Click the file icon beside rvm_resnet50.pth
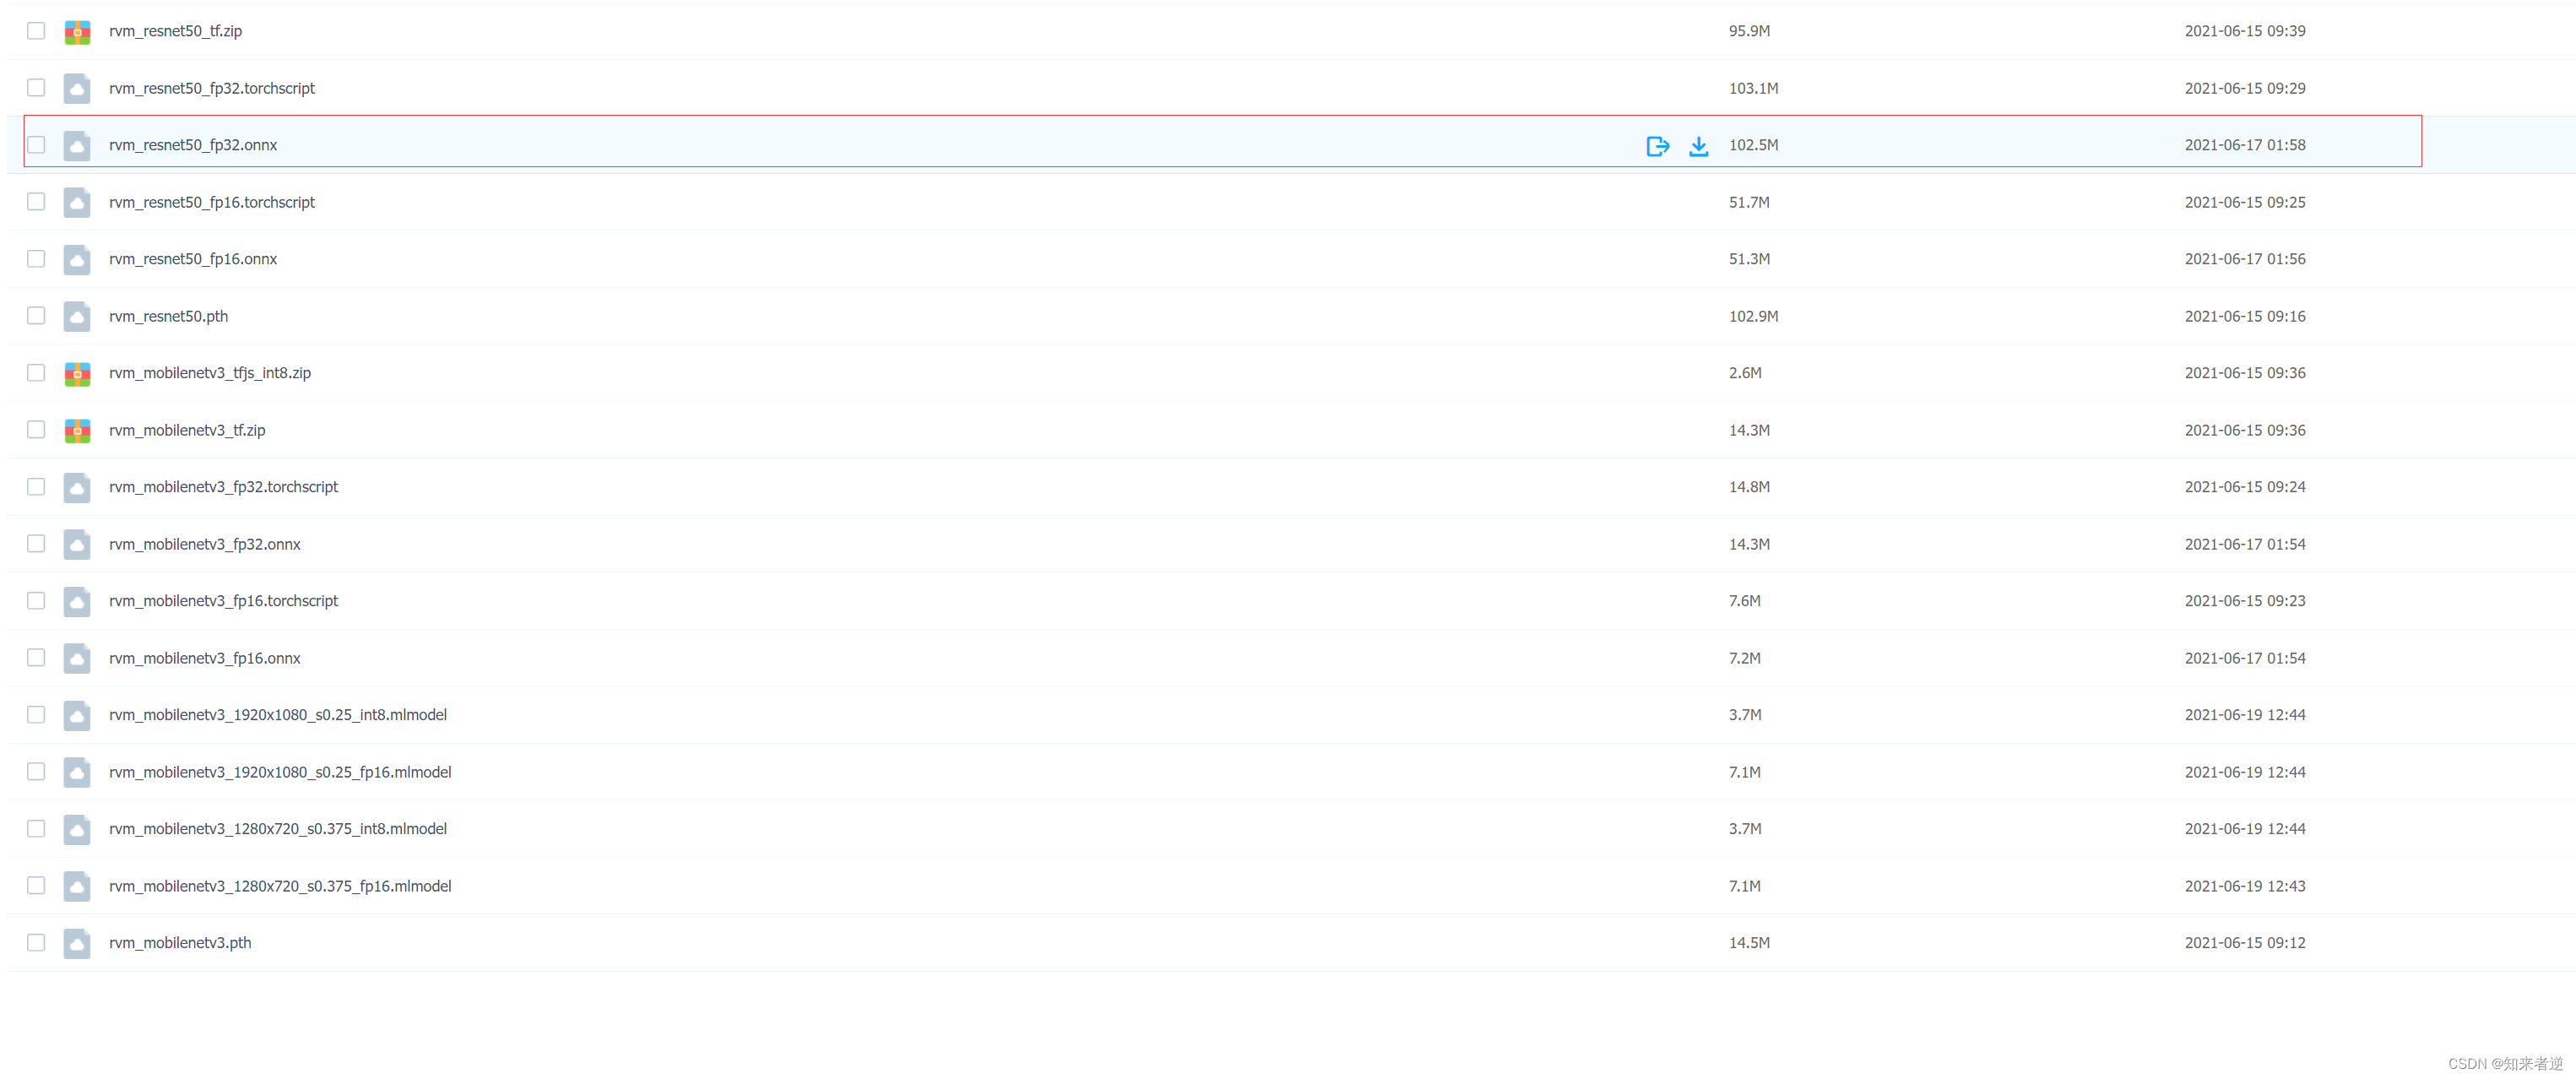This screenshot has height=1079, width=2576. coord(77,317)
